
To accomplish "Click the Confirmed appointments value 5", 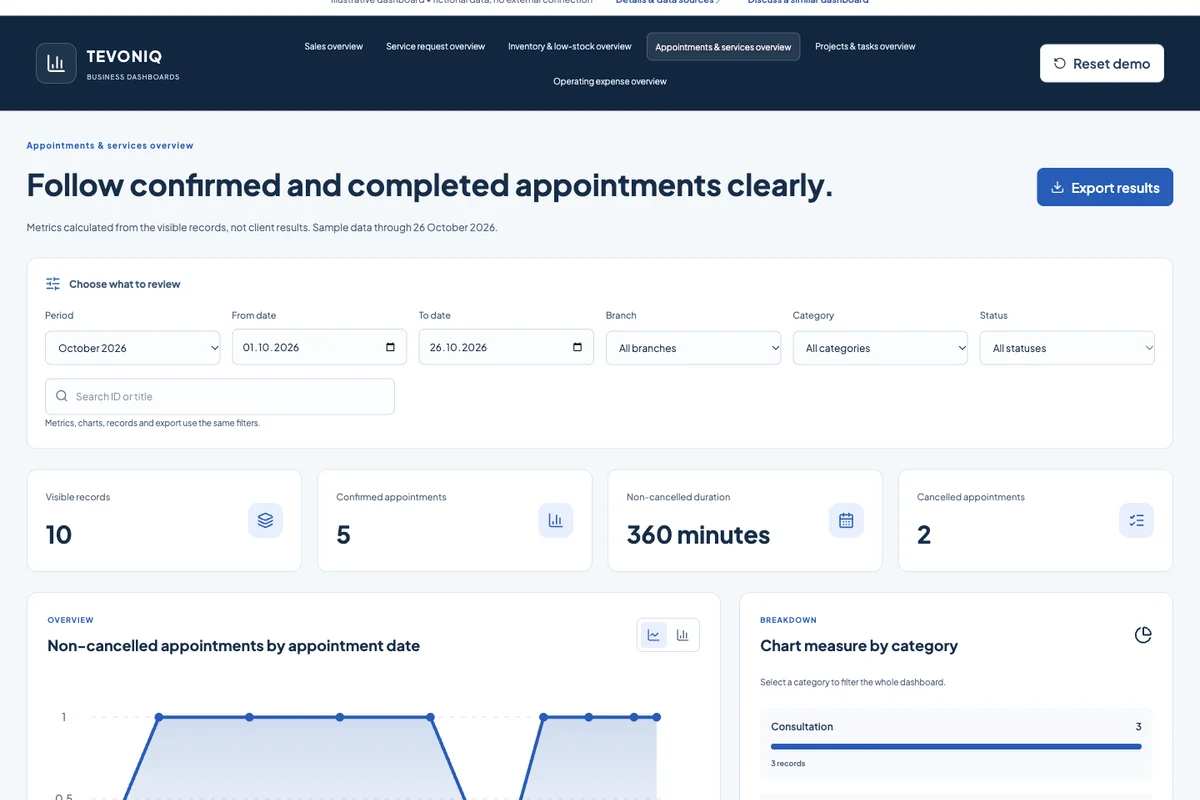I will click(343, 535).
